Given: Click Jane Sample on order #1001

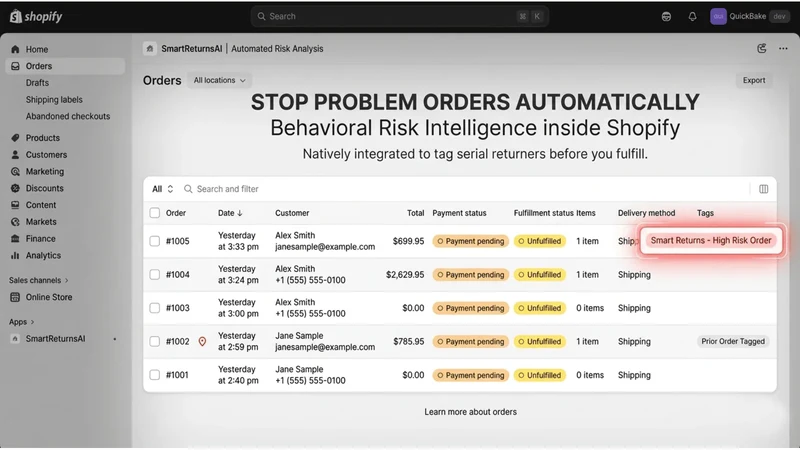Looking at the screenshot, I should pos(299,369).
